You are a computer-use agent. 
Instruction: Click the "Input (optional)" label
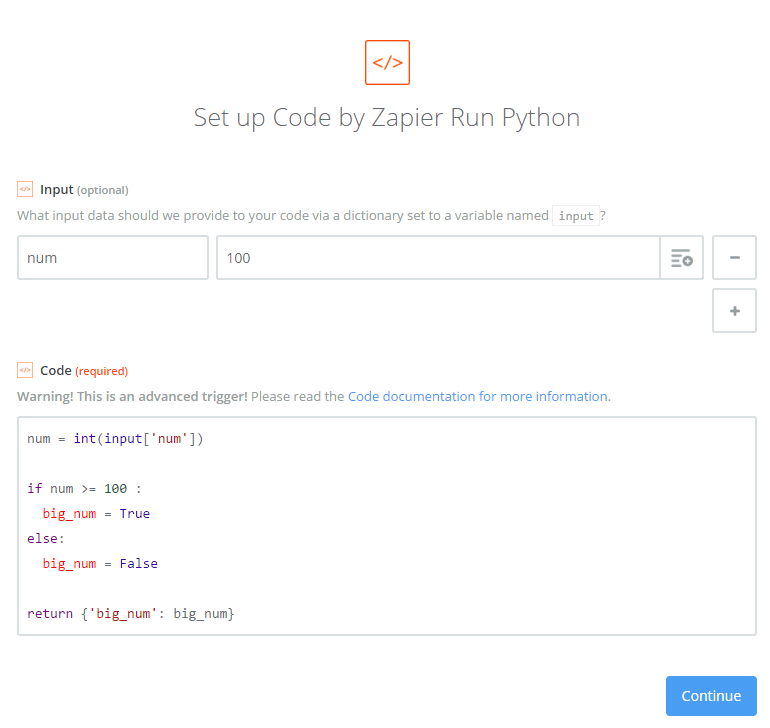[x=84, y=189]
